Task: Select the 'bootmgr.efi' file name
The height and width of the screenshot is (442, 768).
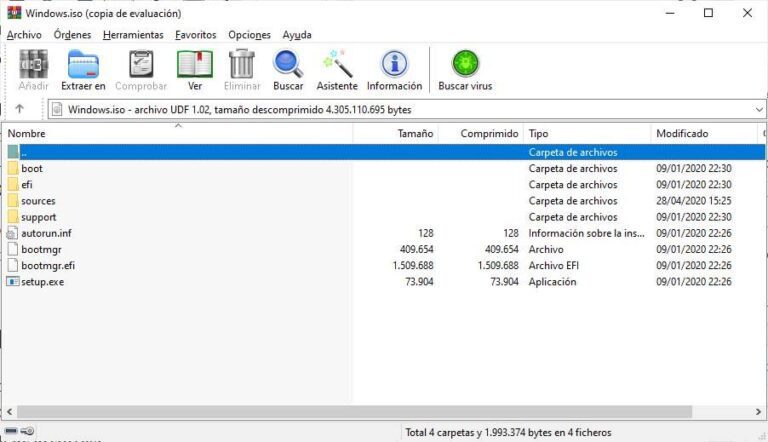Action: click(48, 266)
